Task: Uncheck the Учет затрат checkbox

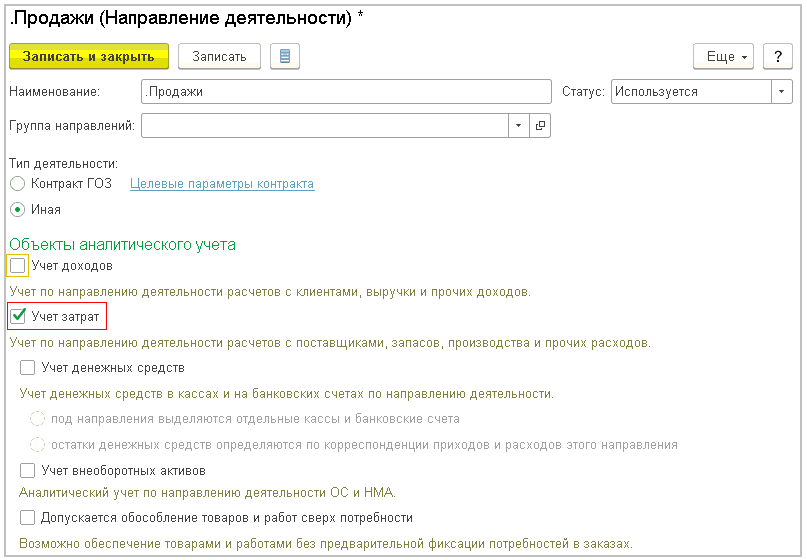Action: 18,316
